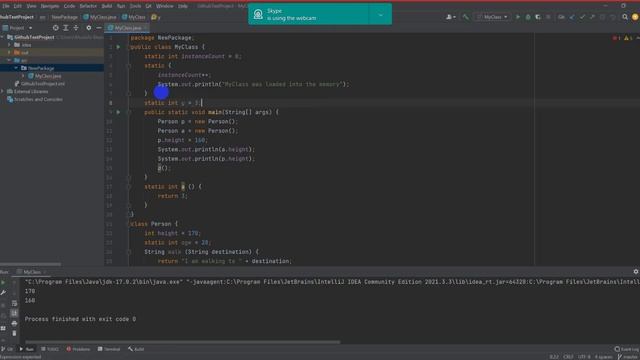The width and height of the screenshot is (640, 360).
Task: Open the MyClass run configuration dropdown
Action: click(493, 17)
